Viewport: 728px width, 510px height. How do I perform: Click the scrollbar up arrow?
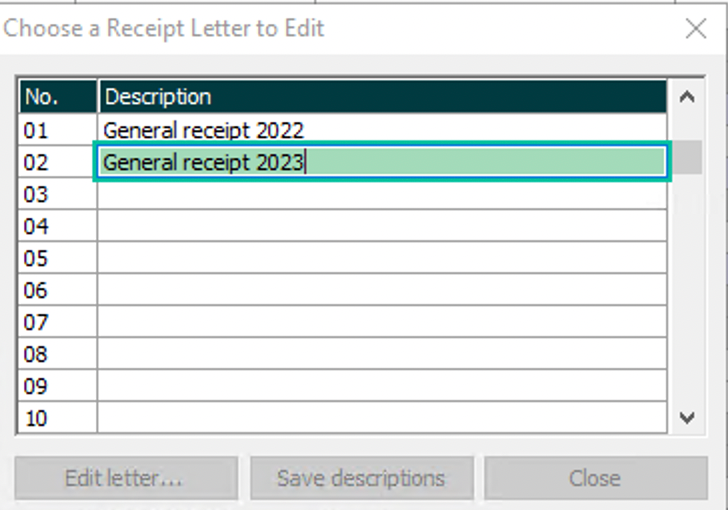pyautogui.click(x=687, y=97)
